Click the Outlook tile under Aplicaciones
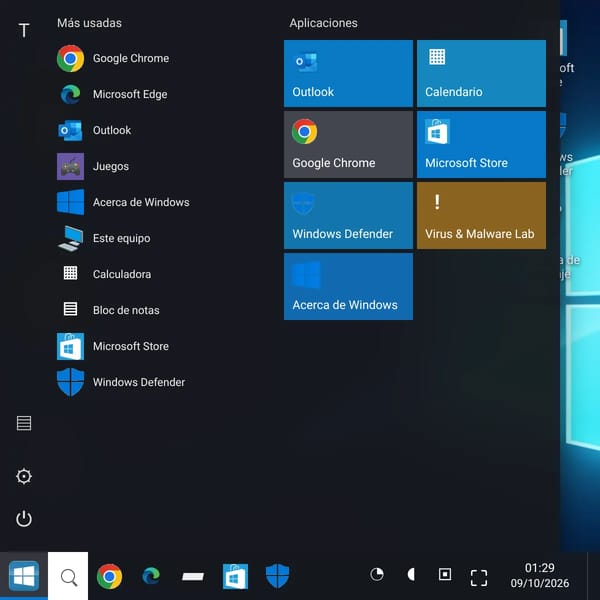This screenshot has height=600, width=600. 348,73
